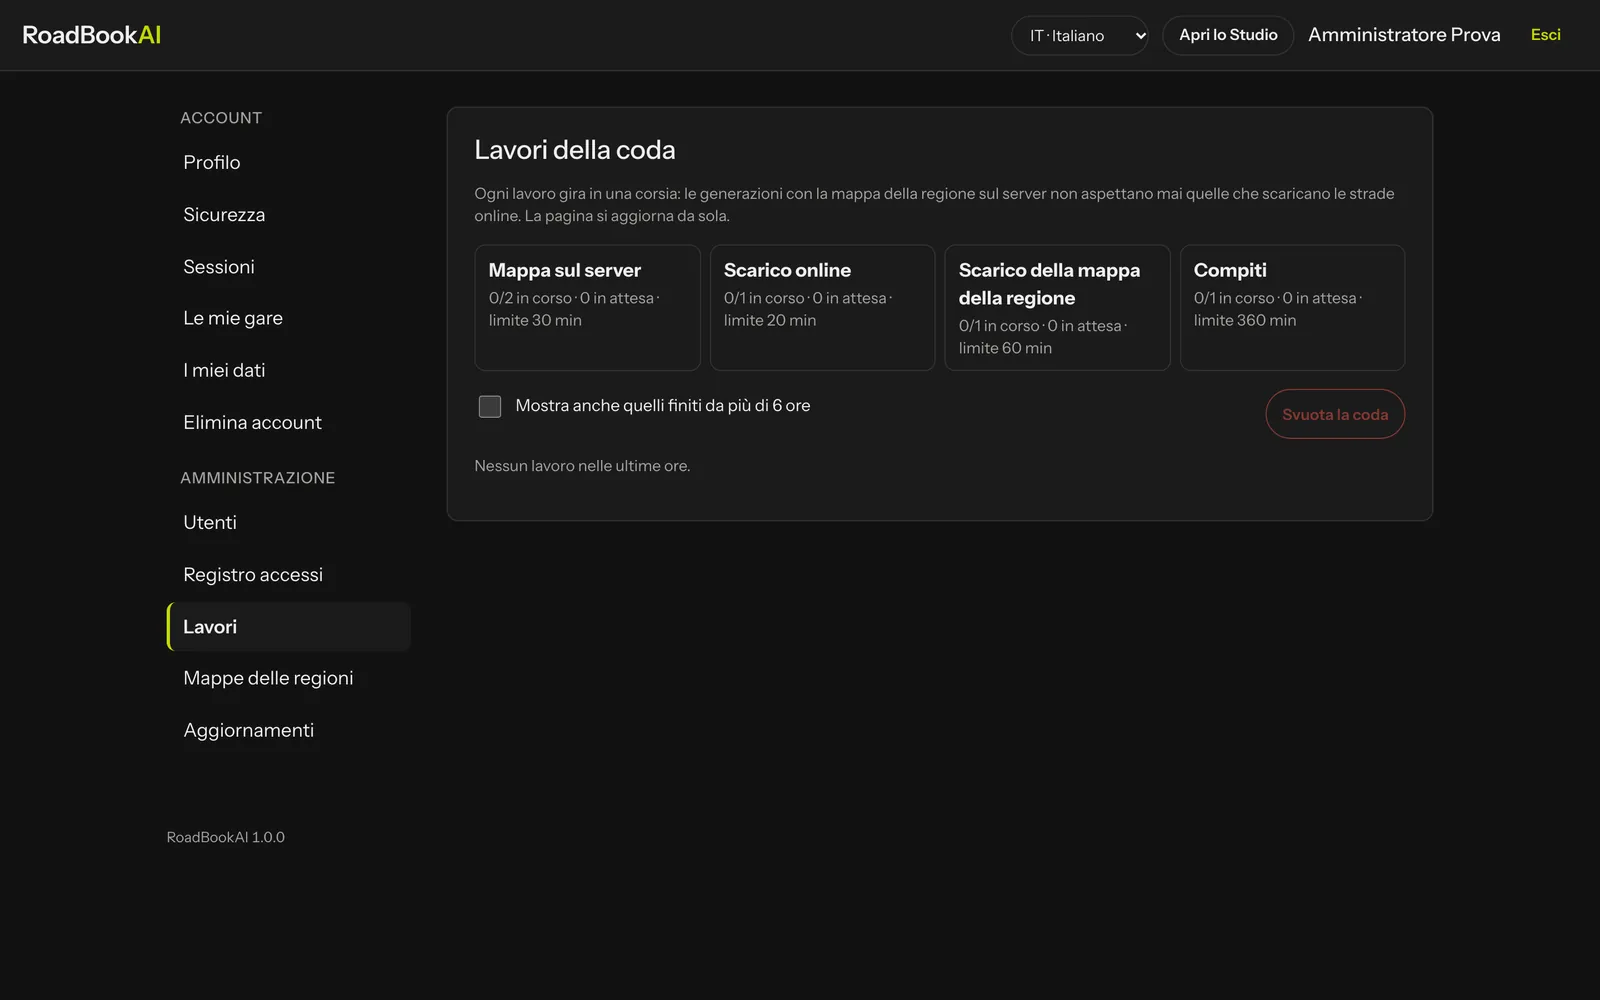The height and width of the screenshot is (1000, 1600).
Task: Navigate to I miei dati
Action: (289, 370)
